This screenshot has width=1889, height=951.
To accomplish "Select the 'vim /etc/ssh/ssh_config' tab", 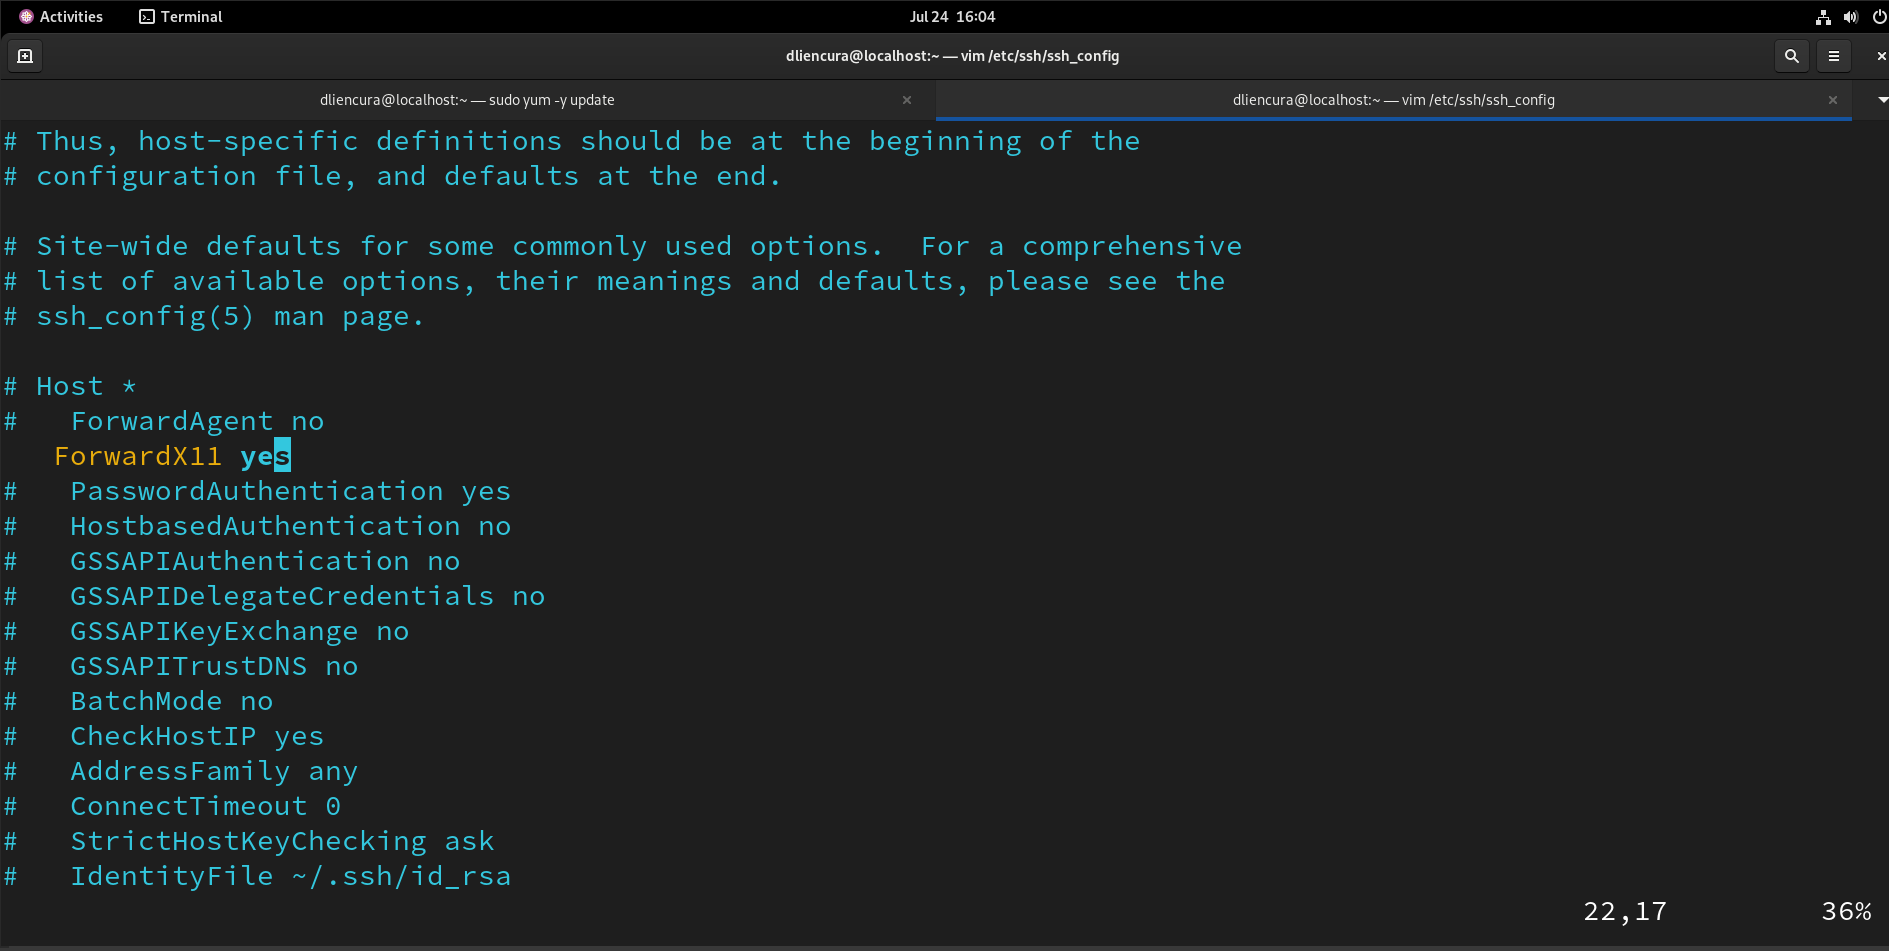I will 1393,100.
